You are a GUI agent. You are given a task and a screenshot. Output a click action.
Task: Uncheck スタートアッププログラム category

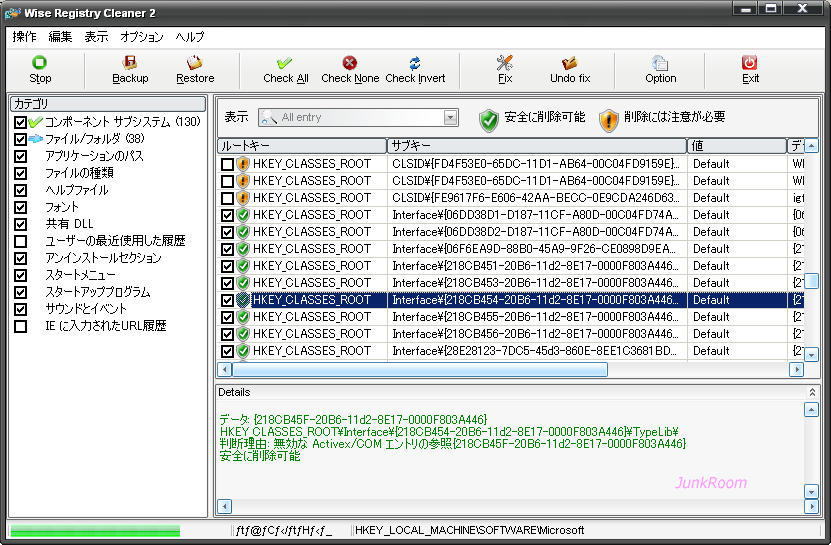[x=20, y=292]
